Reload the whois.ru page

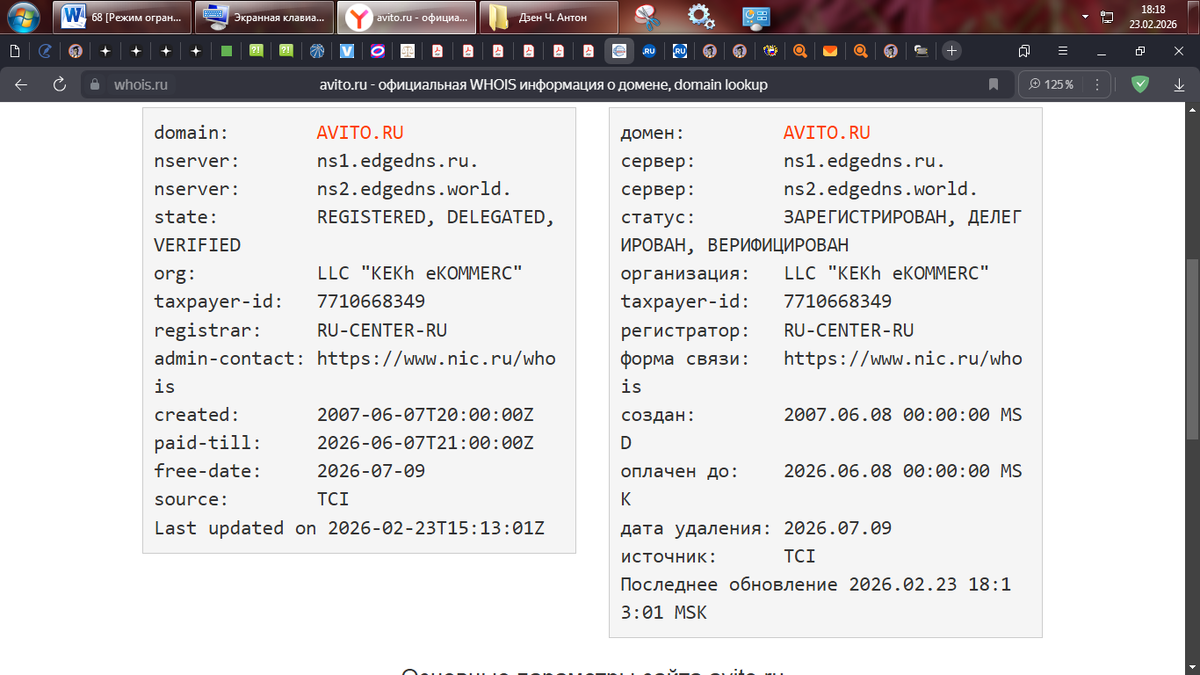tap(59, 85)
